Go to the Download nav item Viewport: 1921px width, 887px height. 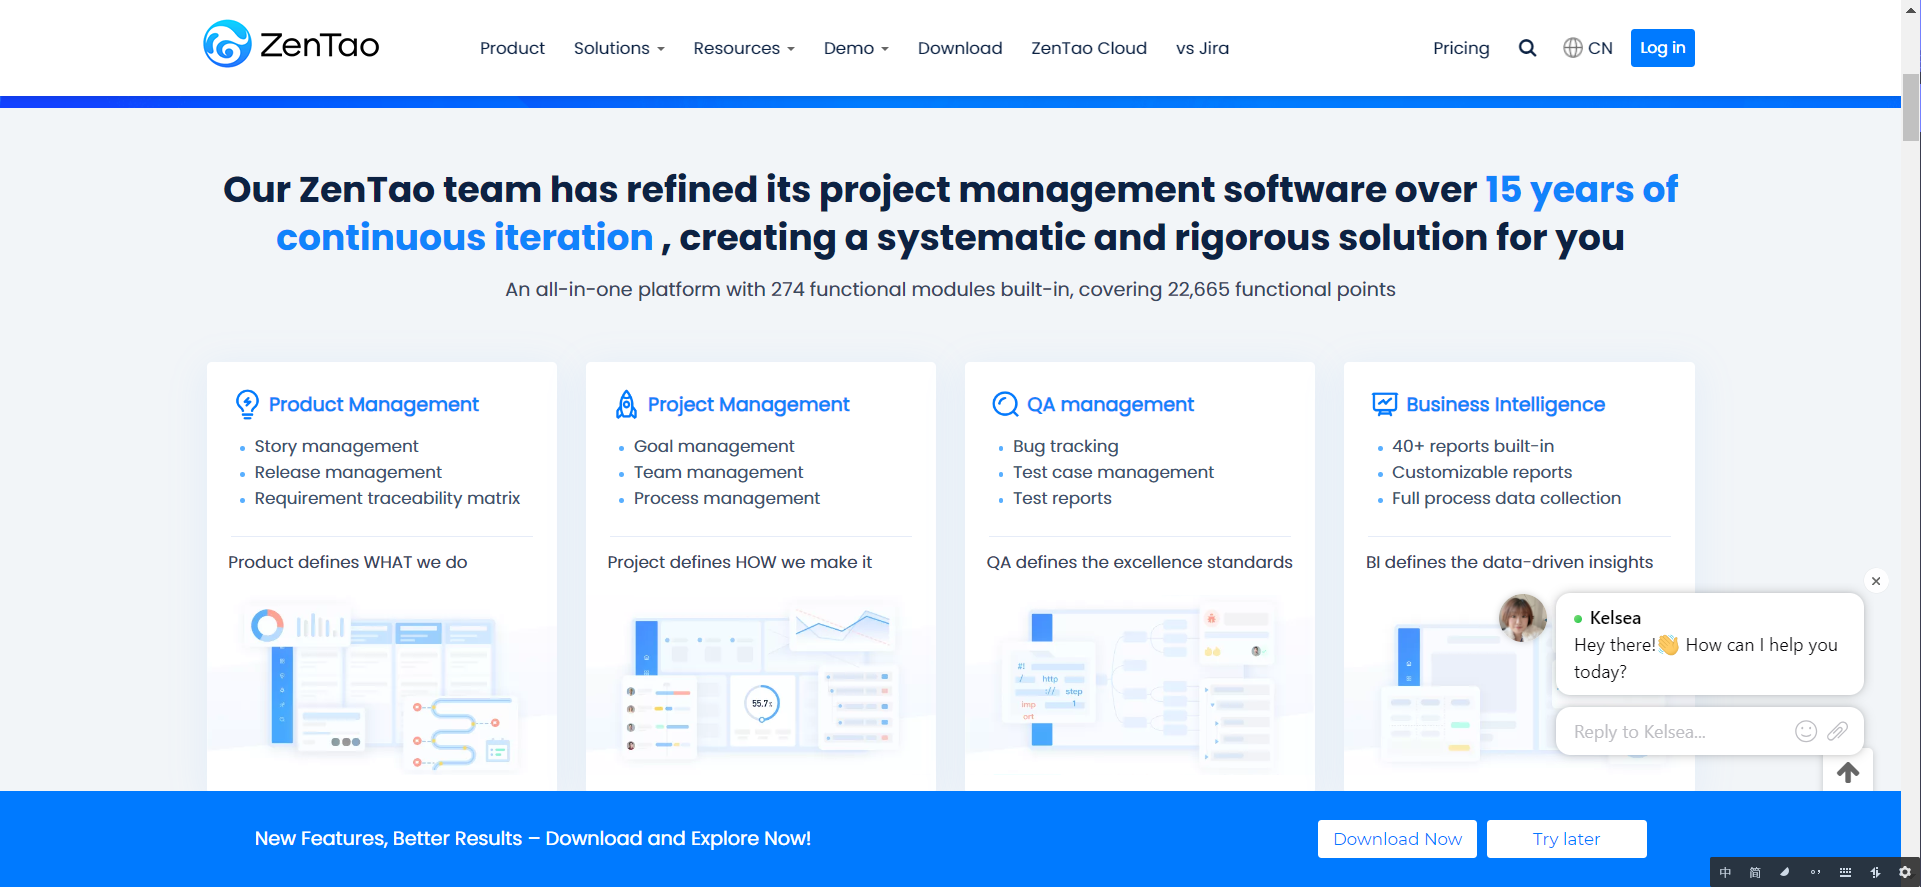coord(960,48)
